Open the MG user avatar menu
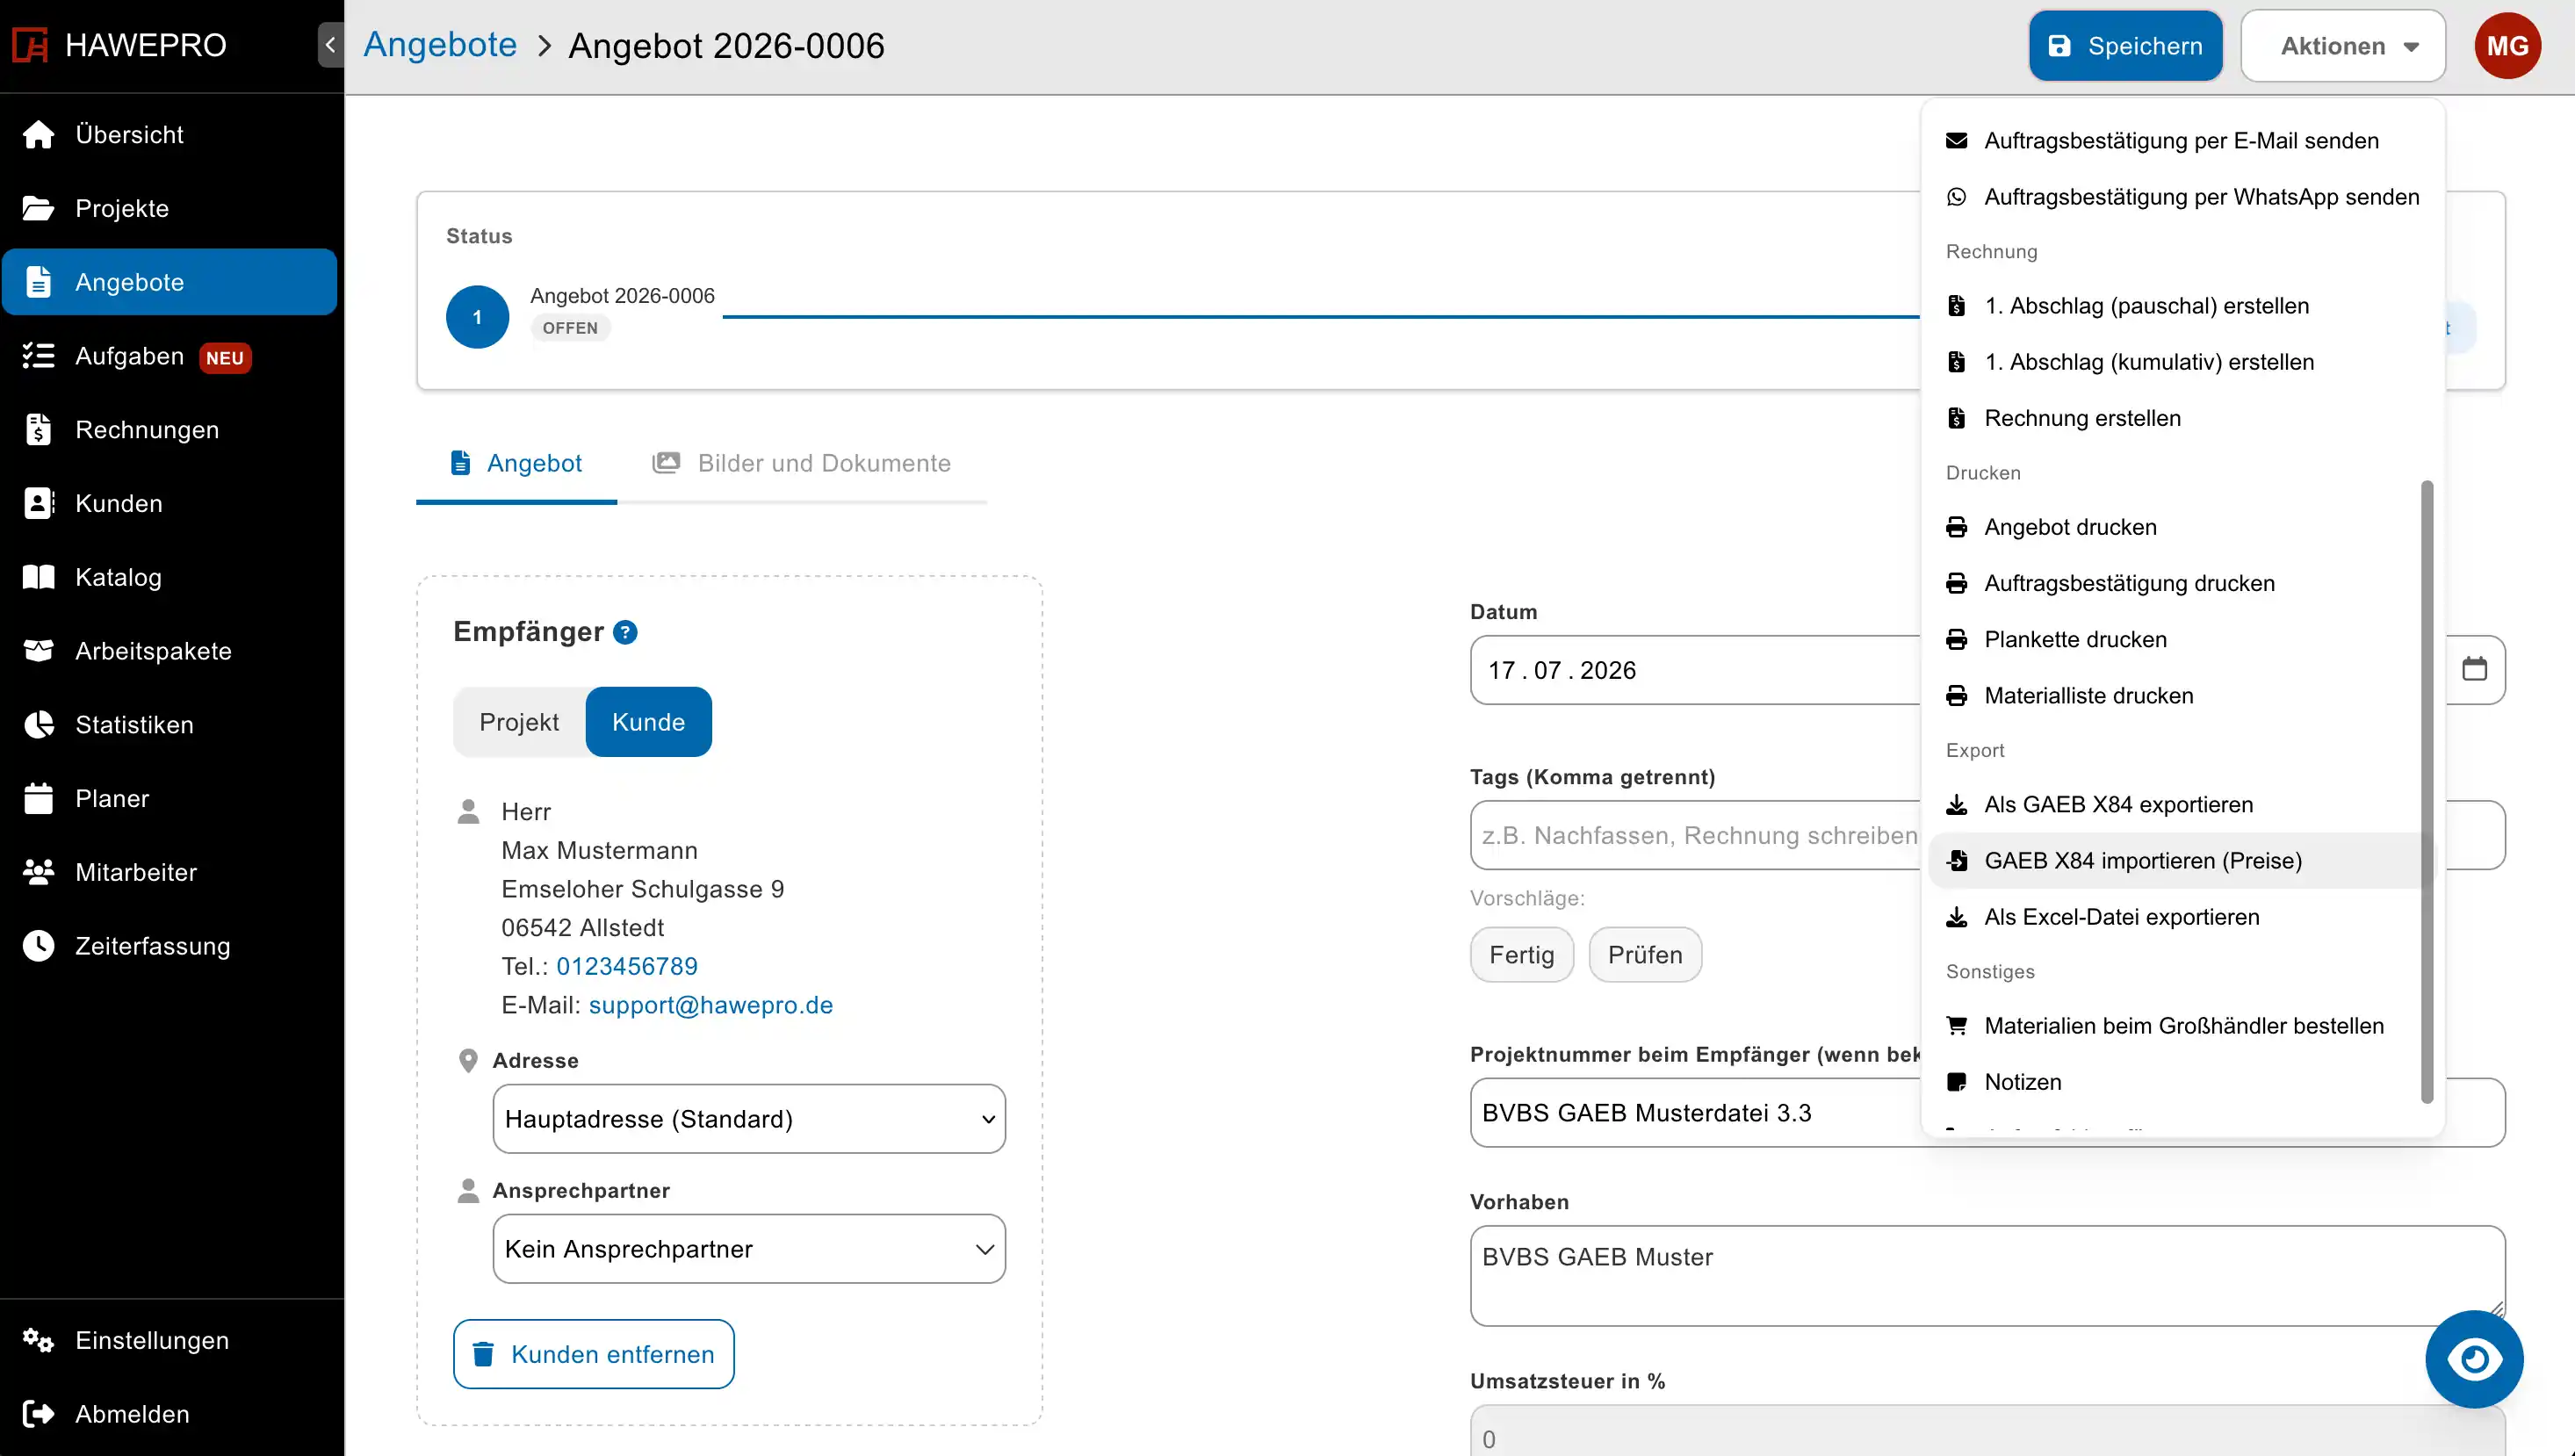 pyautogui.click(x=2507, y=46)
